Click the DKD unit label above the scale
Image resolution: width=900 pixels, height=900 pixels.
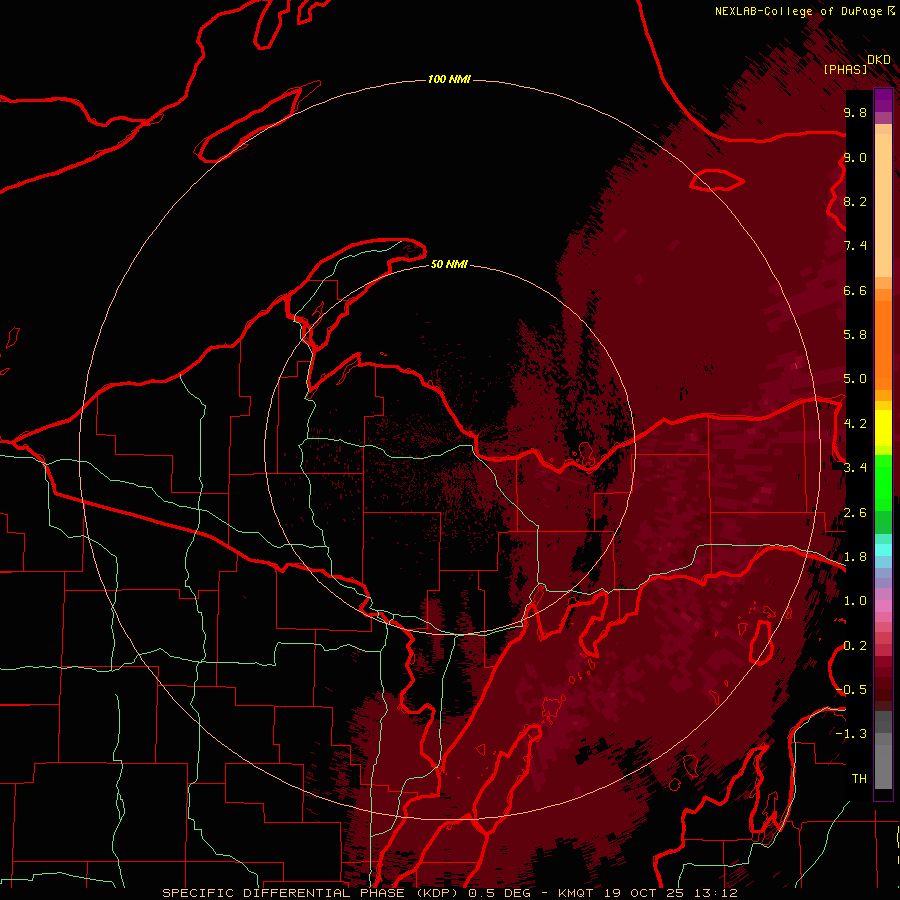(x=879, y=59)
